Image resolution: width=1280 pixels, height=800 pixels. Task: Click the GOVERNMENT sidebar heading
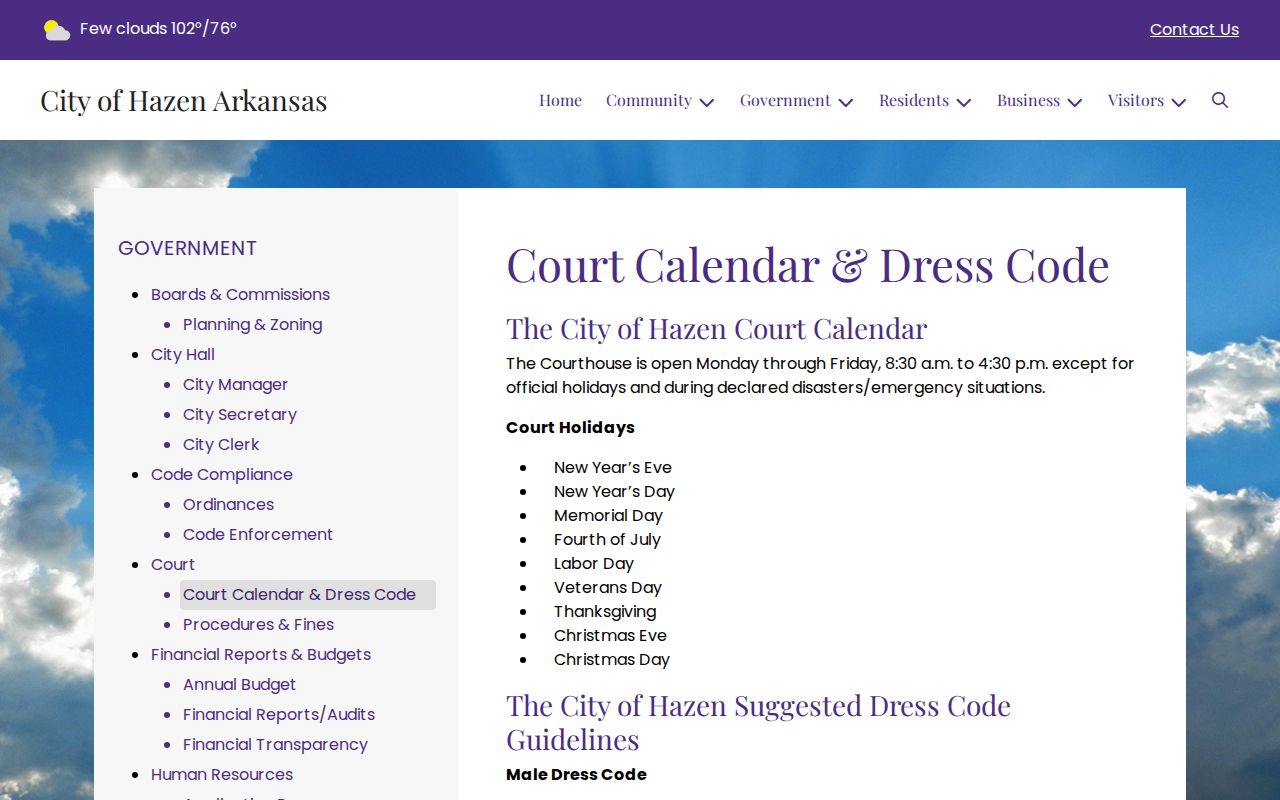[x=187, y=248]
